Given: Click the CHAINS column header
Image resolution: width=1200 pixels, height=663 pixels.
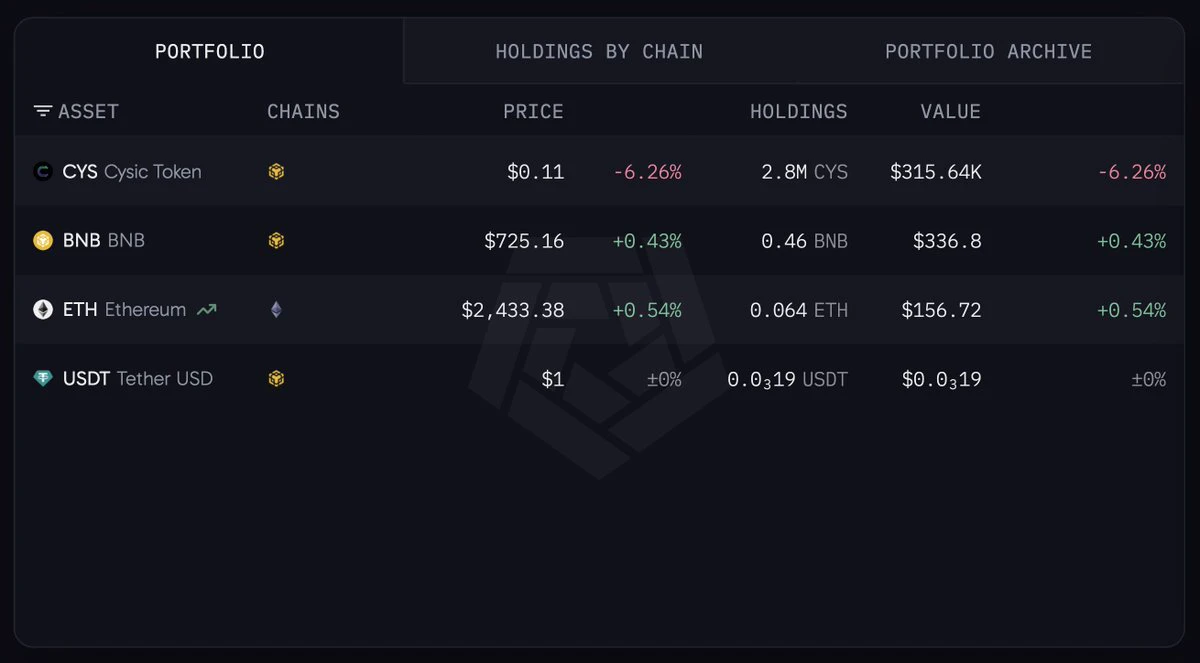Looking at the screenshot, I should coord(303,112).
